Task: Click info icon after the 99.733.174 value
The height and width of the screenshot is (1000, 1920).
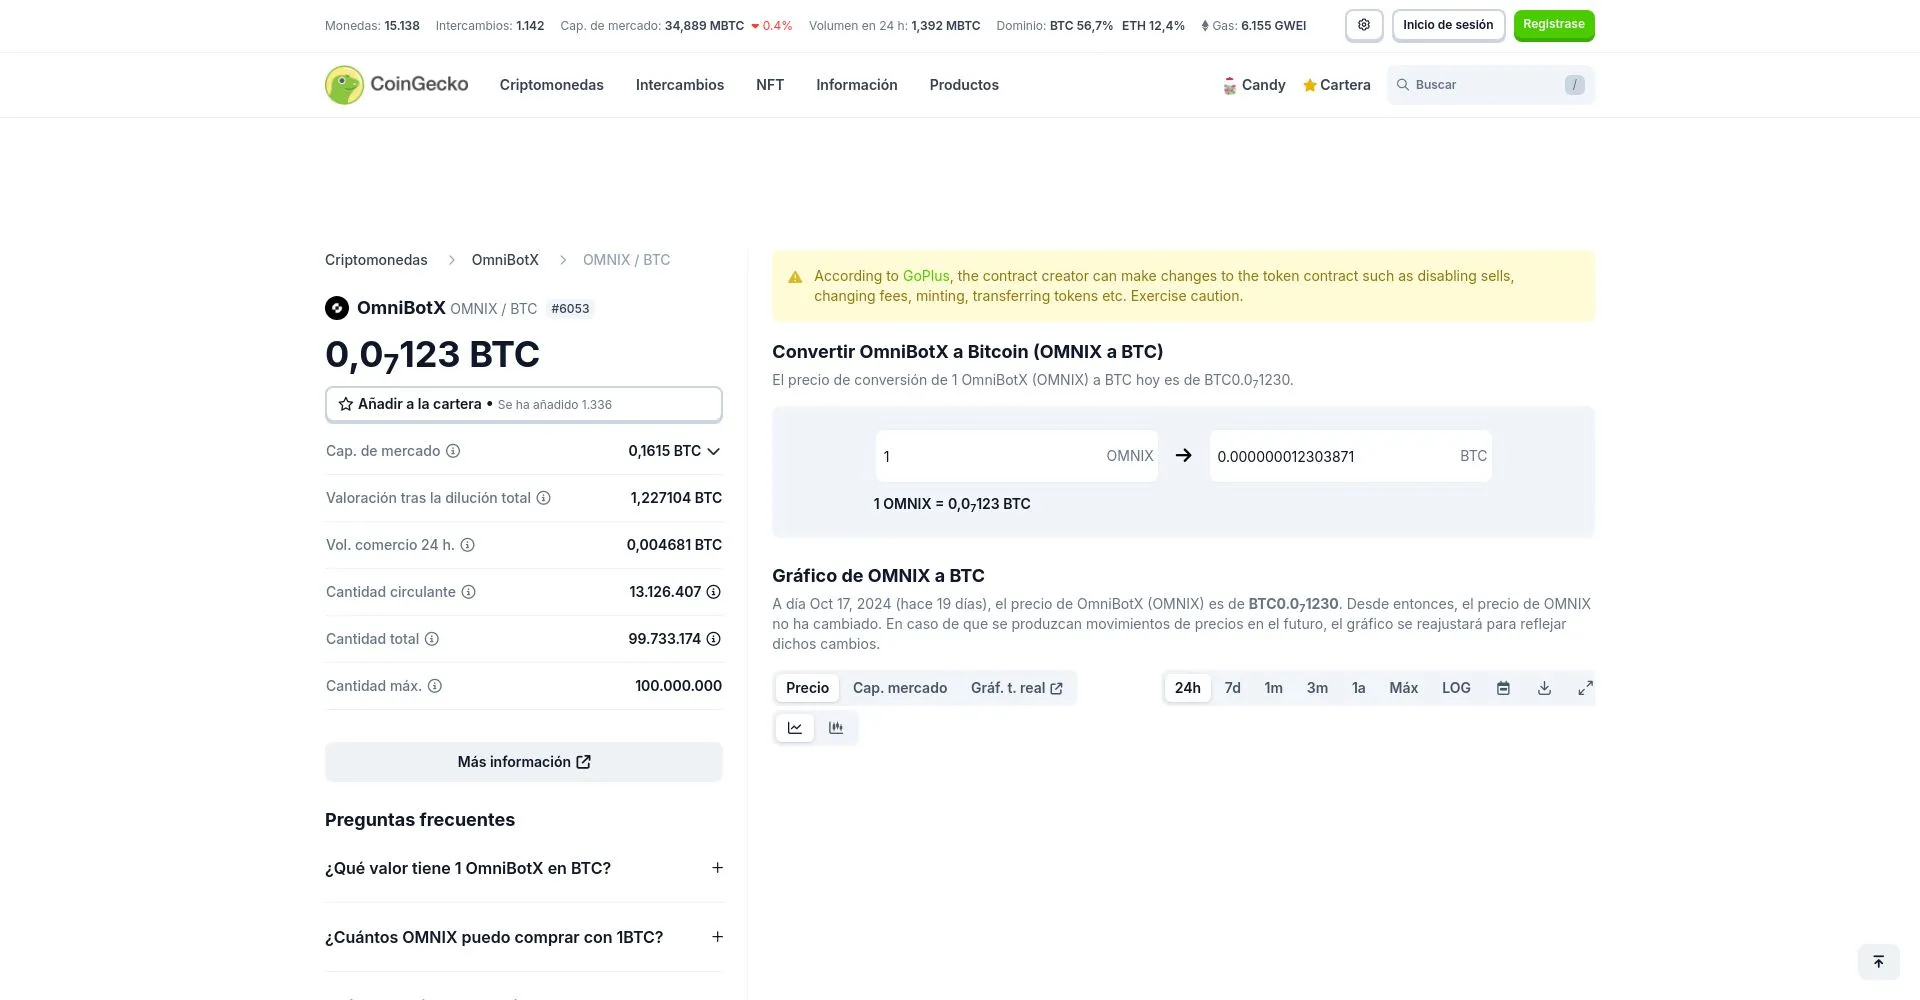Action: [x=714, y=639]
